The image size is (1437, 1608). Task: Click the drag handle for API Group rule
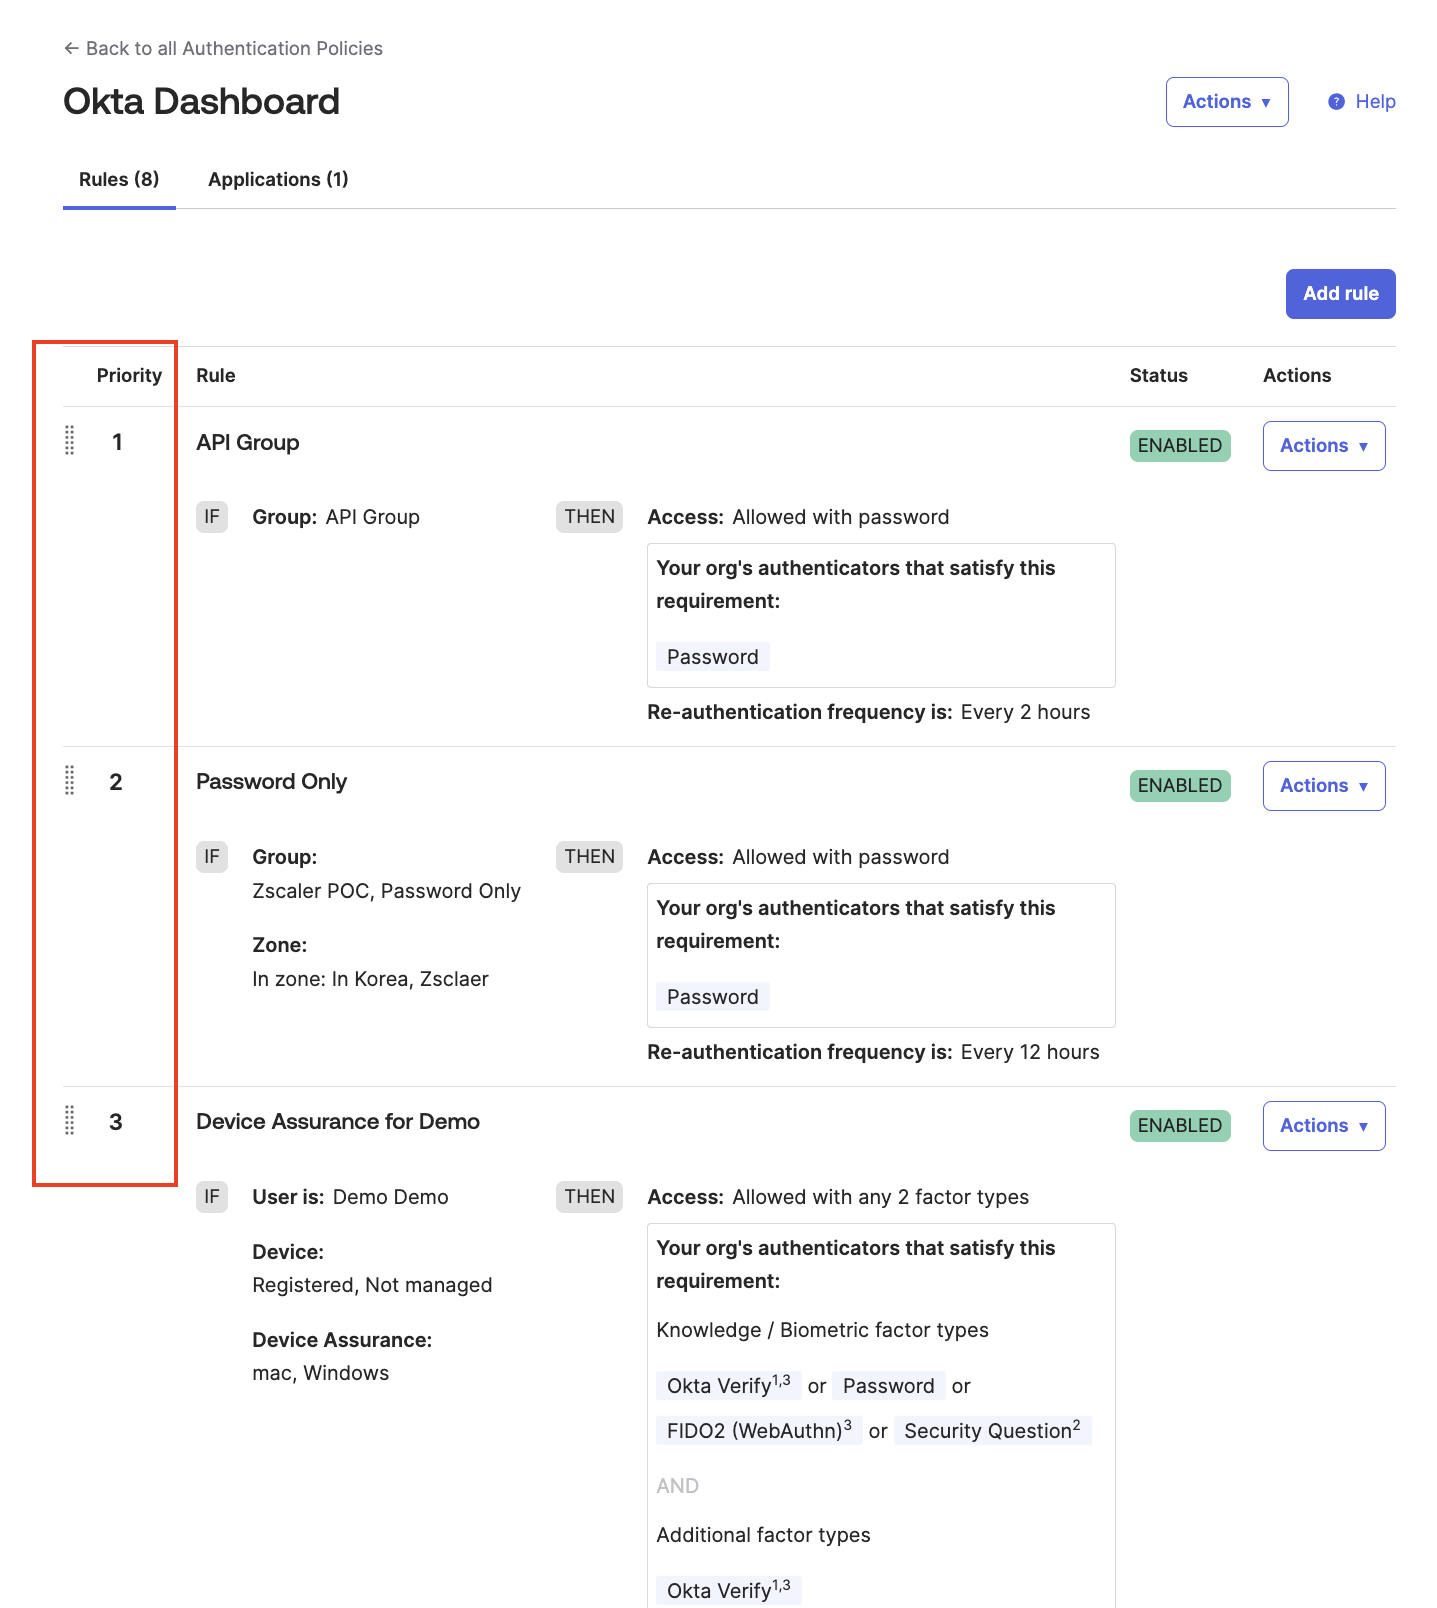pos(70,440)
